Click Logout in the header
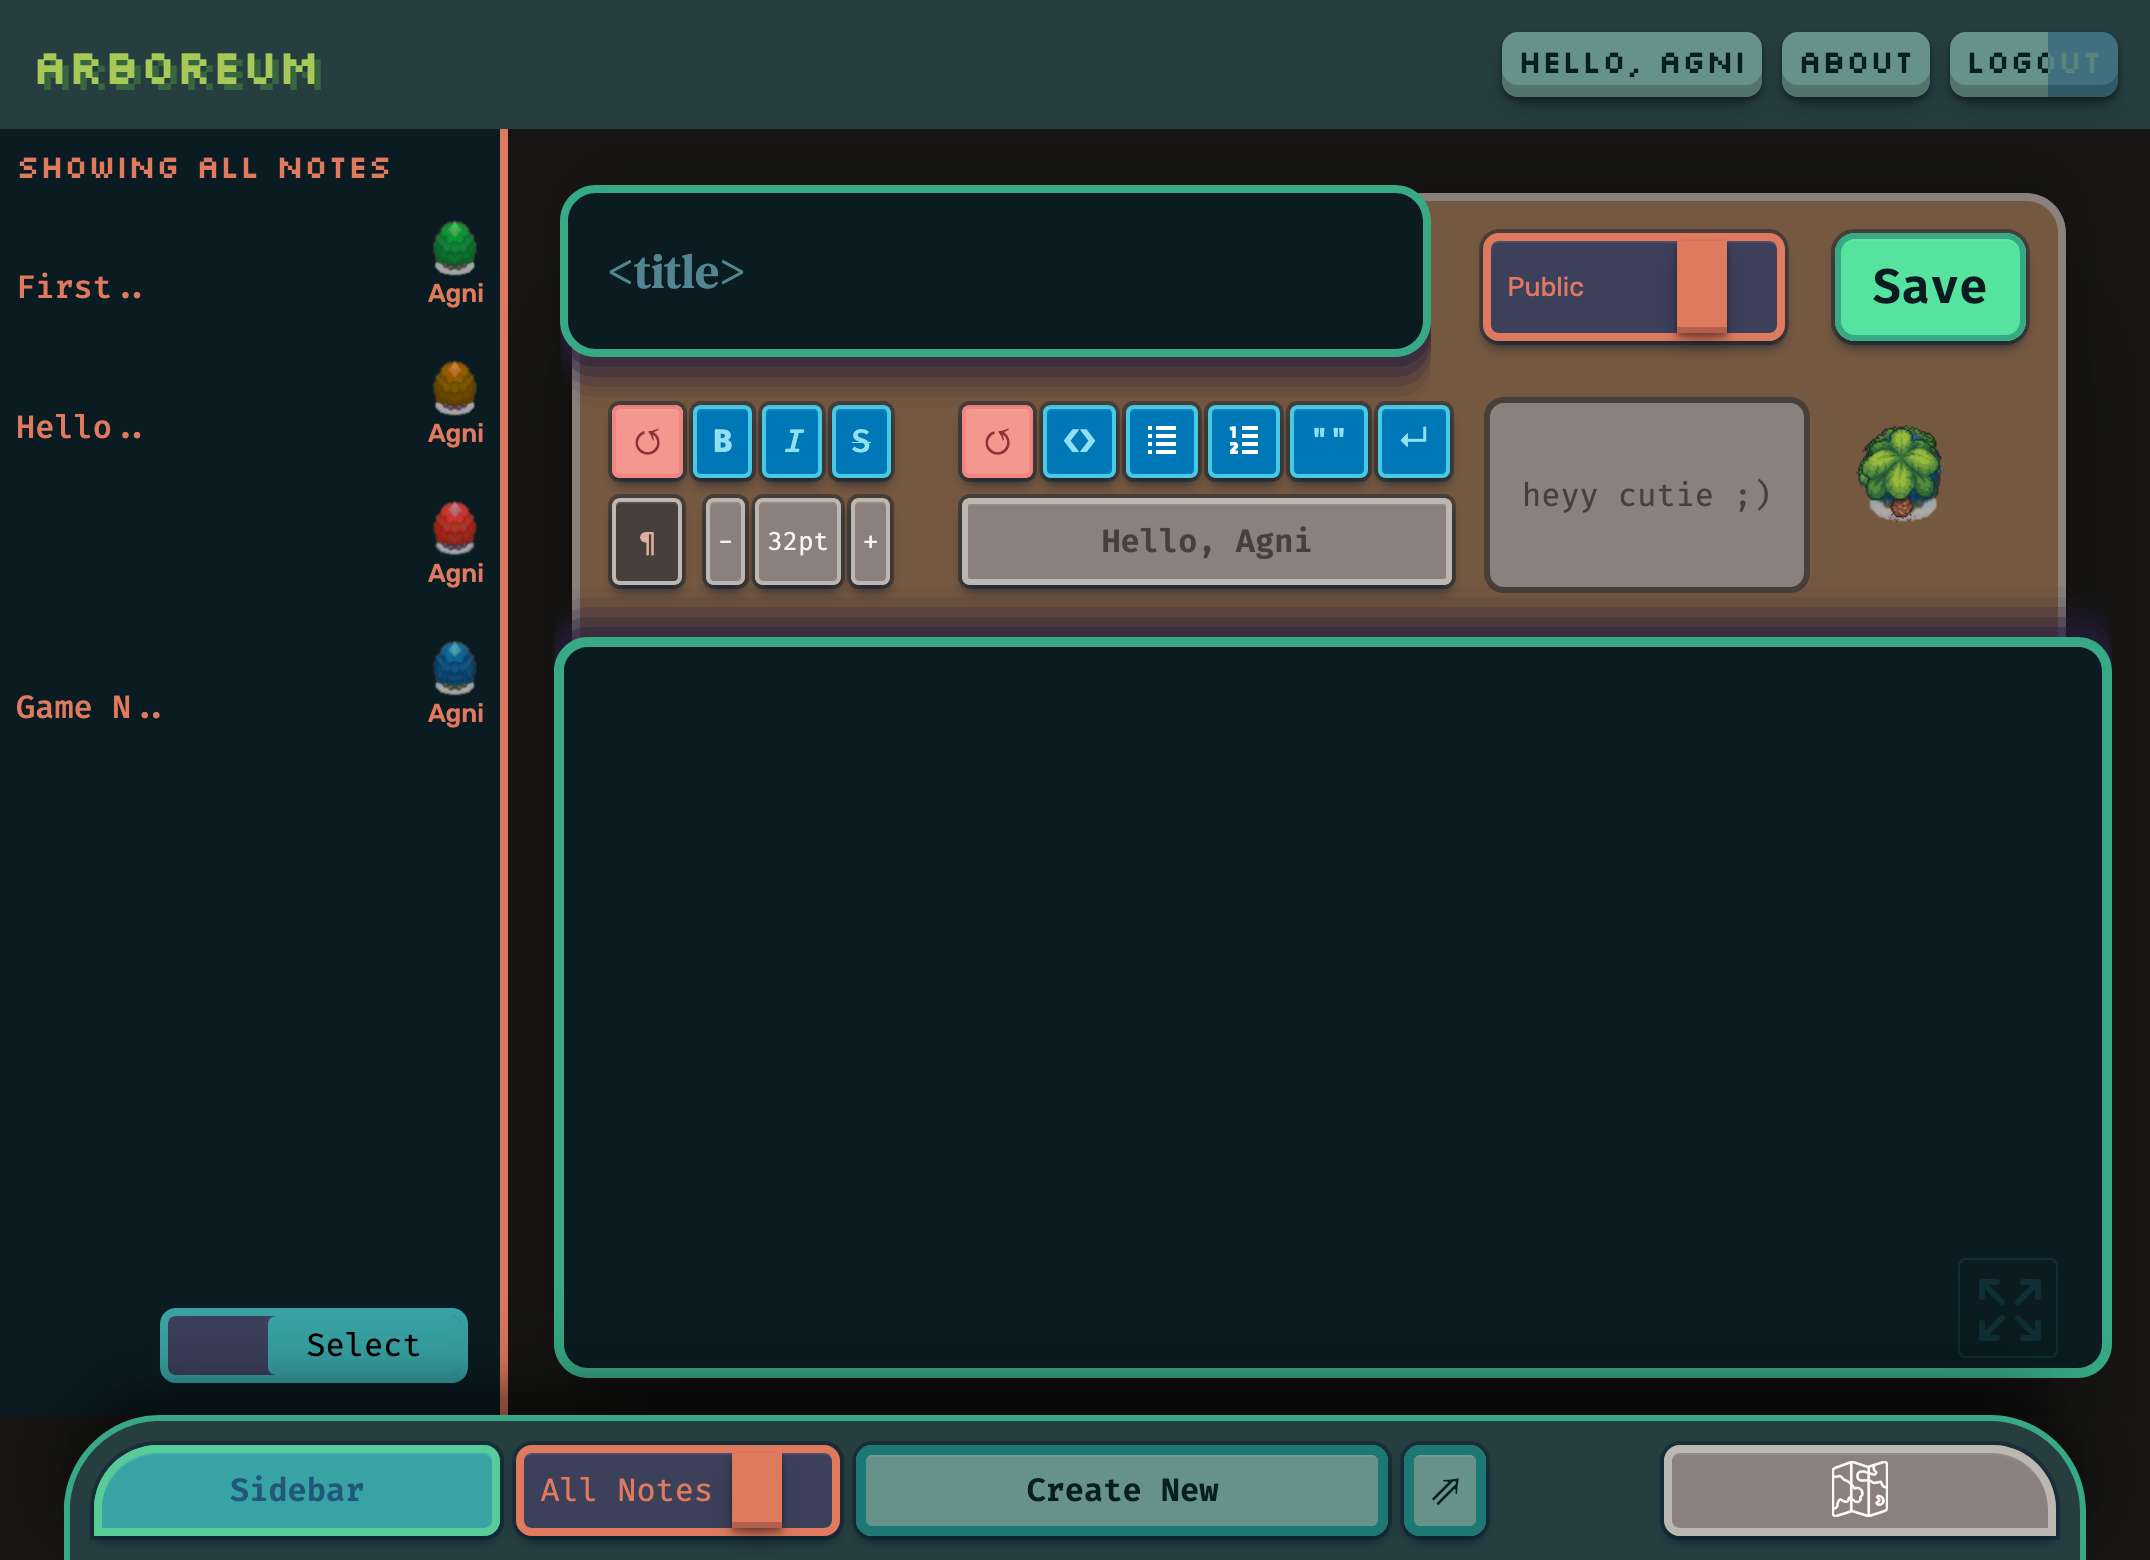 click(2032, 64)
